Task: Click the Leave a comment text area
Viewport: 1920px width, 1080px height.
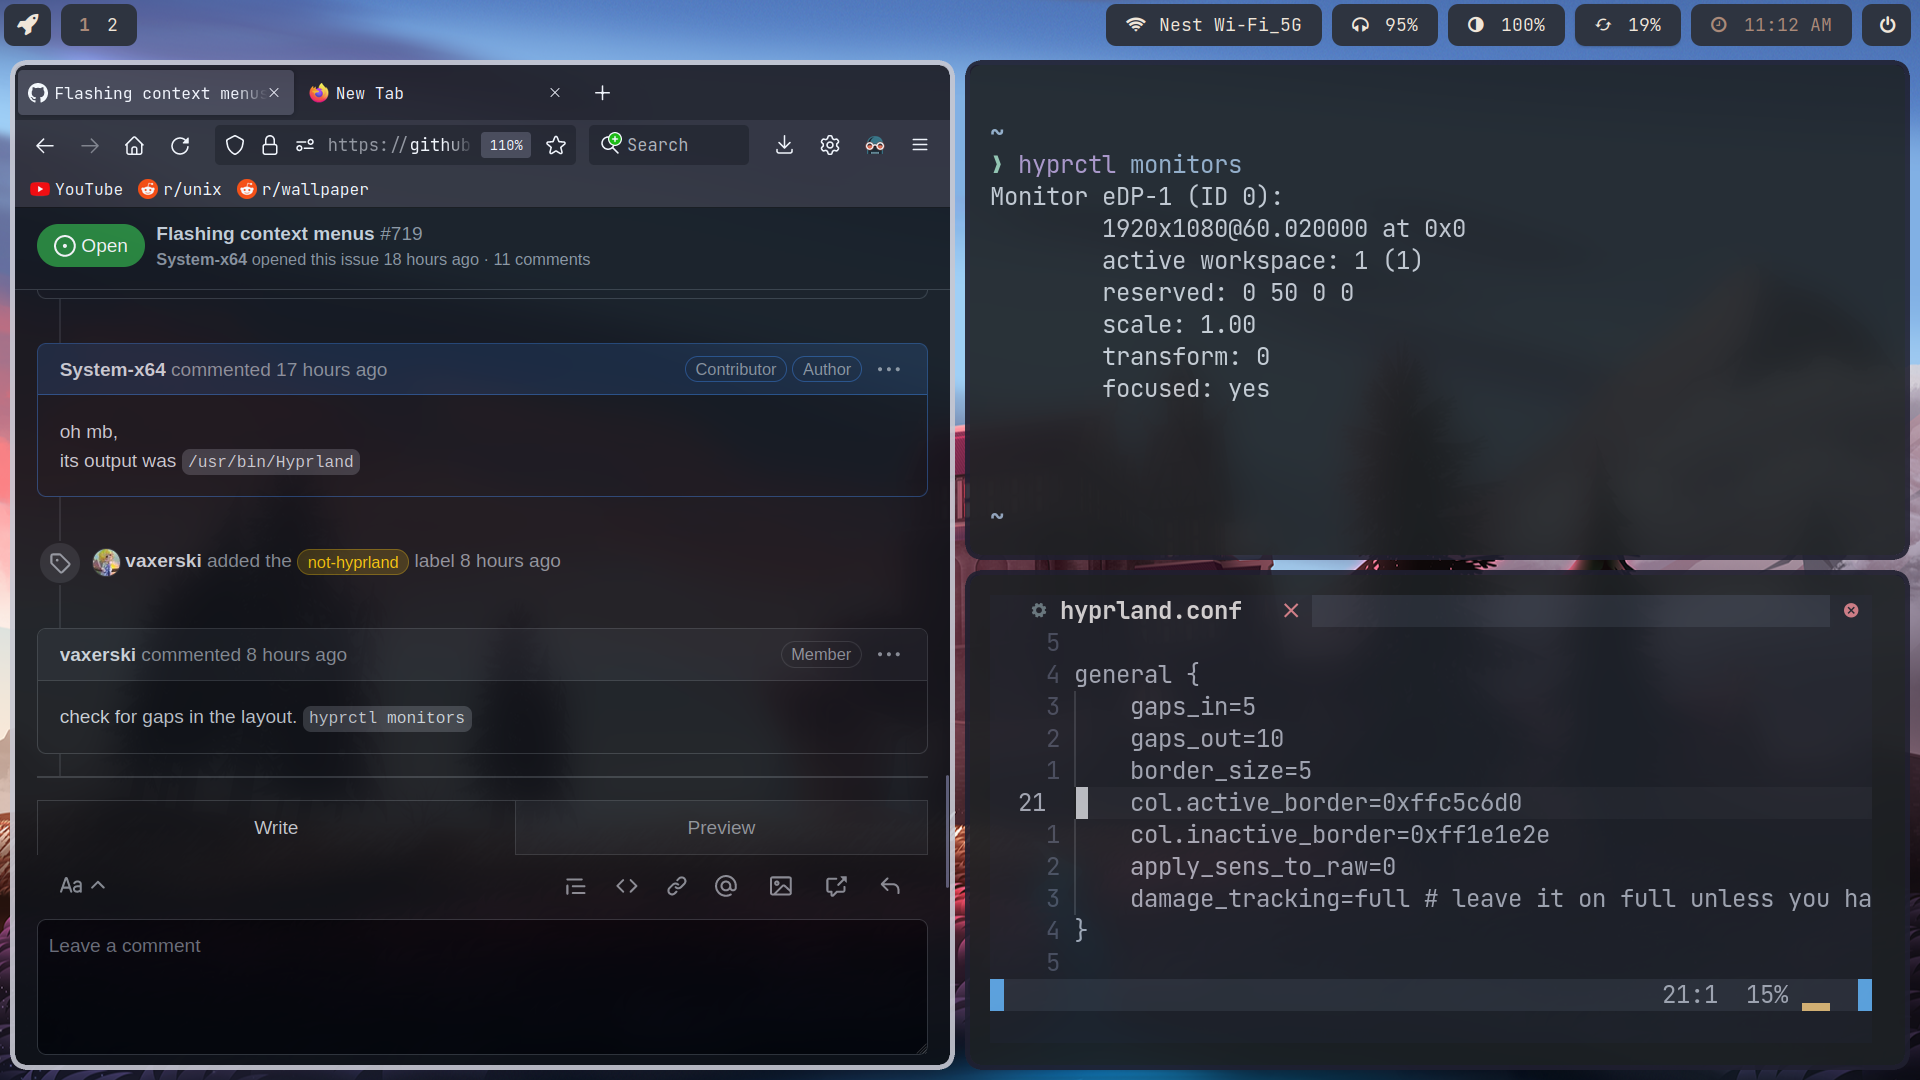Action: coord(482,986)
